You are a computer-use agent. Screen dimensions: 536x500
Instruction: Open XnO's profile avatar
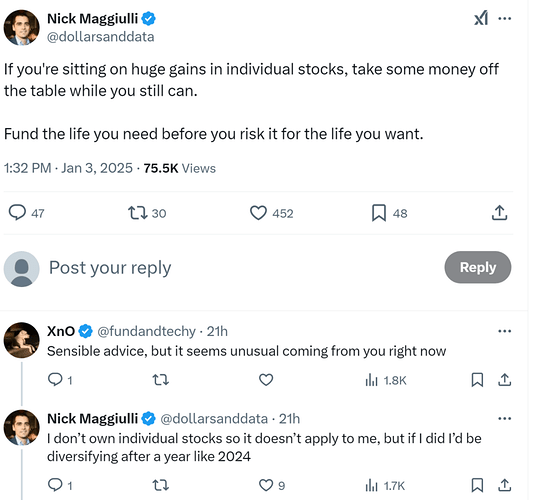pyautogui.click(x=22, y=340)
